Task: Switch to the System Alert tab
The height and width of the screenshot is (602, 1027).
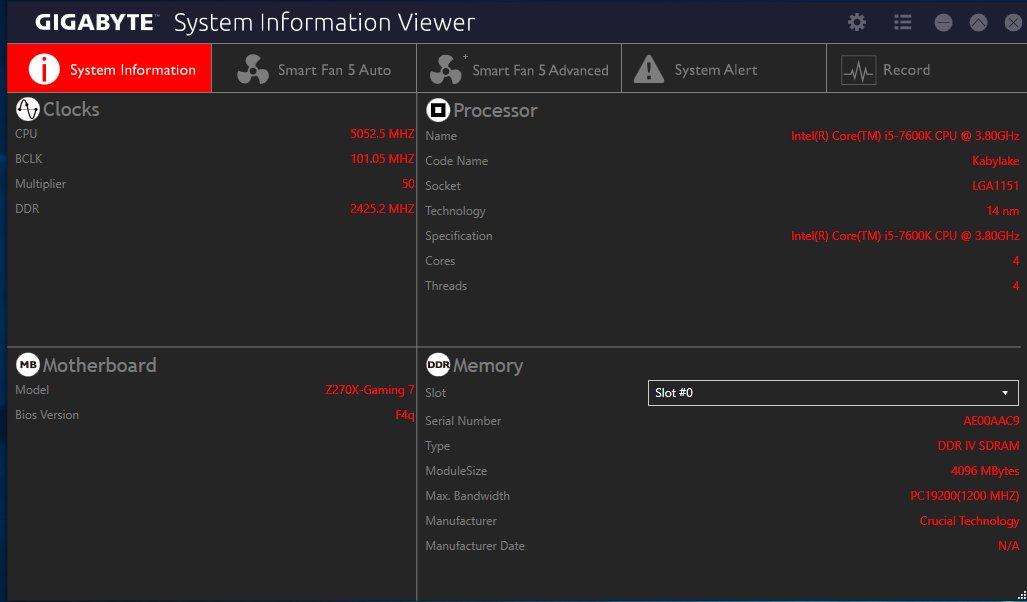Action: click(715, 70)
